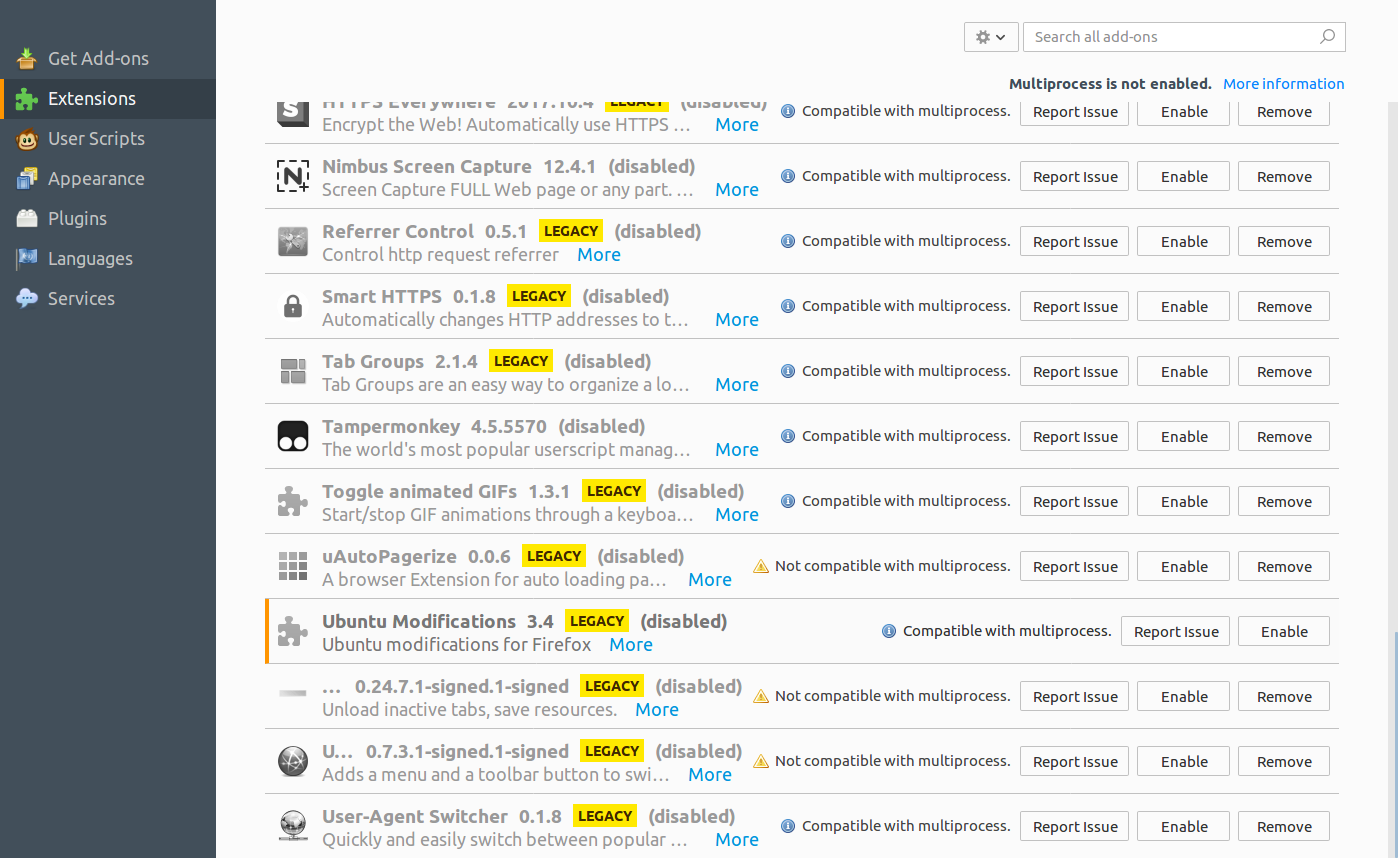1398x858 pixels.
Task: Click the warning icon in uAutoPagerize row
Action: pyautogui.click(x=761, y=566)
